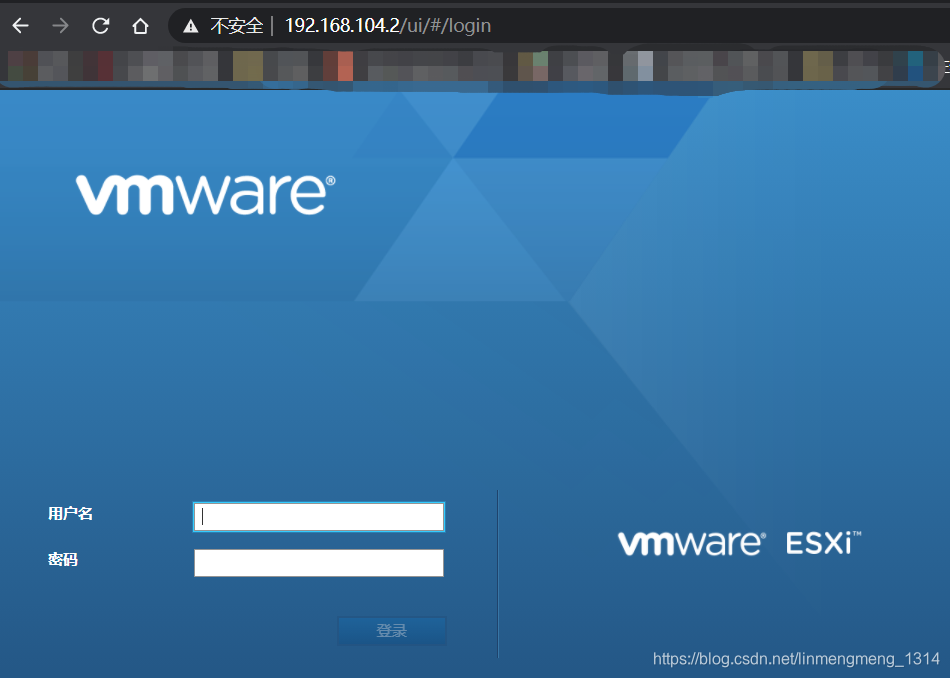
Task: Select the 192.168.104.2 URL in address bar
Action: click(388, 25)
